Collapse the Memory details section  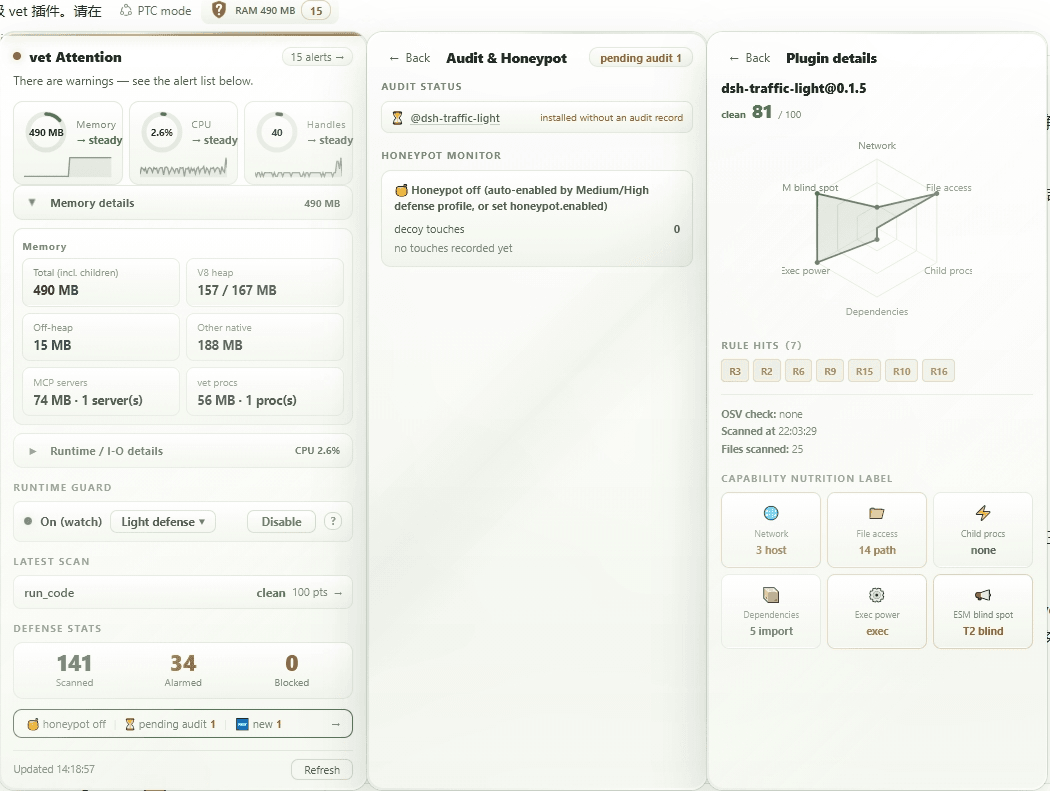click(x=183, y=203)
